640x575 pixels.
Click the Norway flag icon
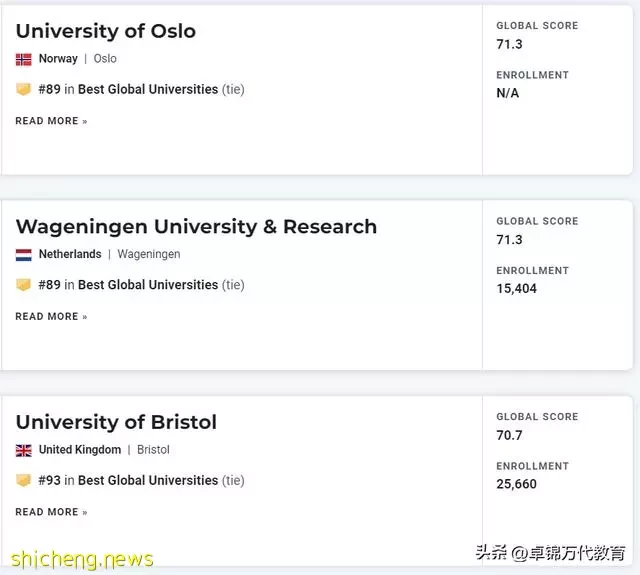(x=23, y=60)
